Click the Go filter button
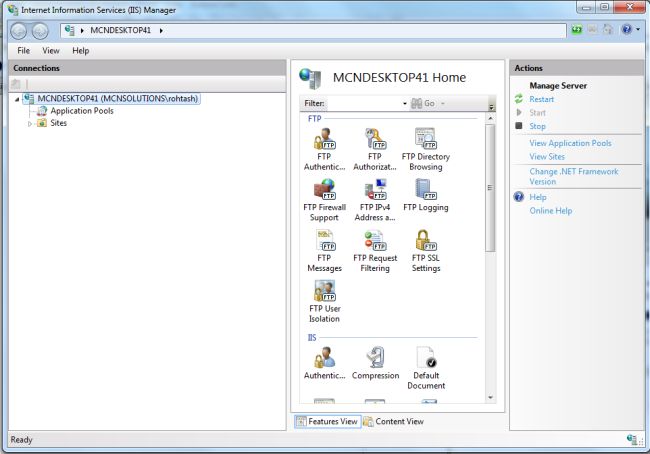Screen dimensions: 650x454 pos(423,103)
